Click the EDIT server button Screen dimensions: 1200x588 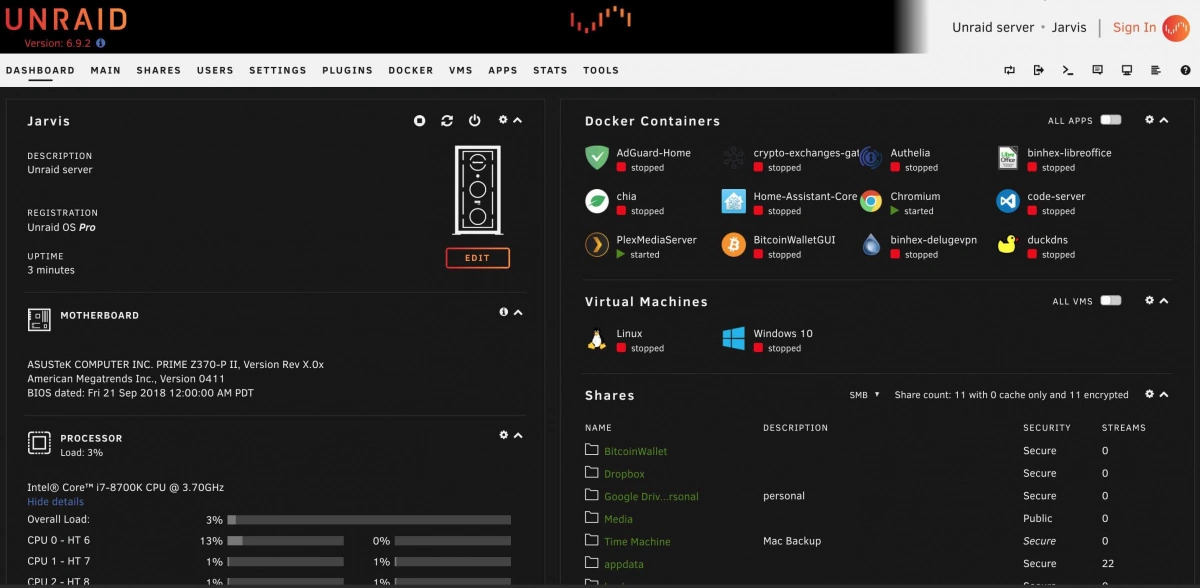[478, 258]
